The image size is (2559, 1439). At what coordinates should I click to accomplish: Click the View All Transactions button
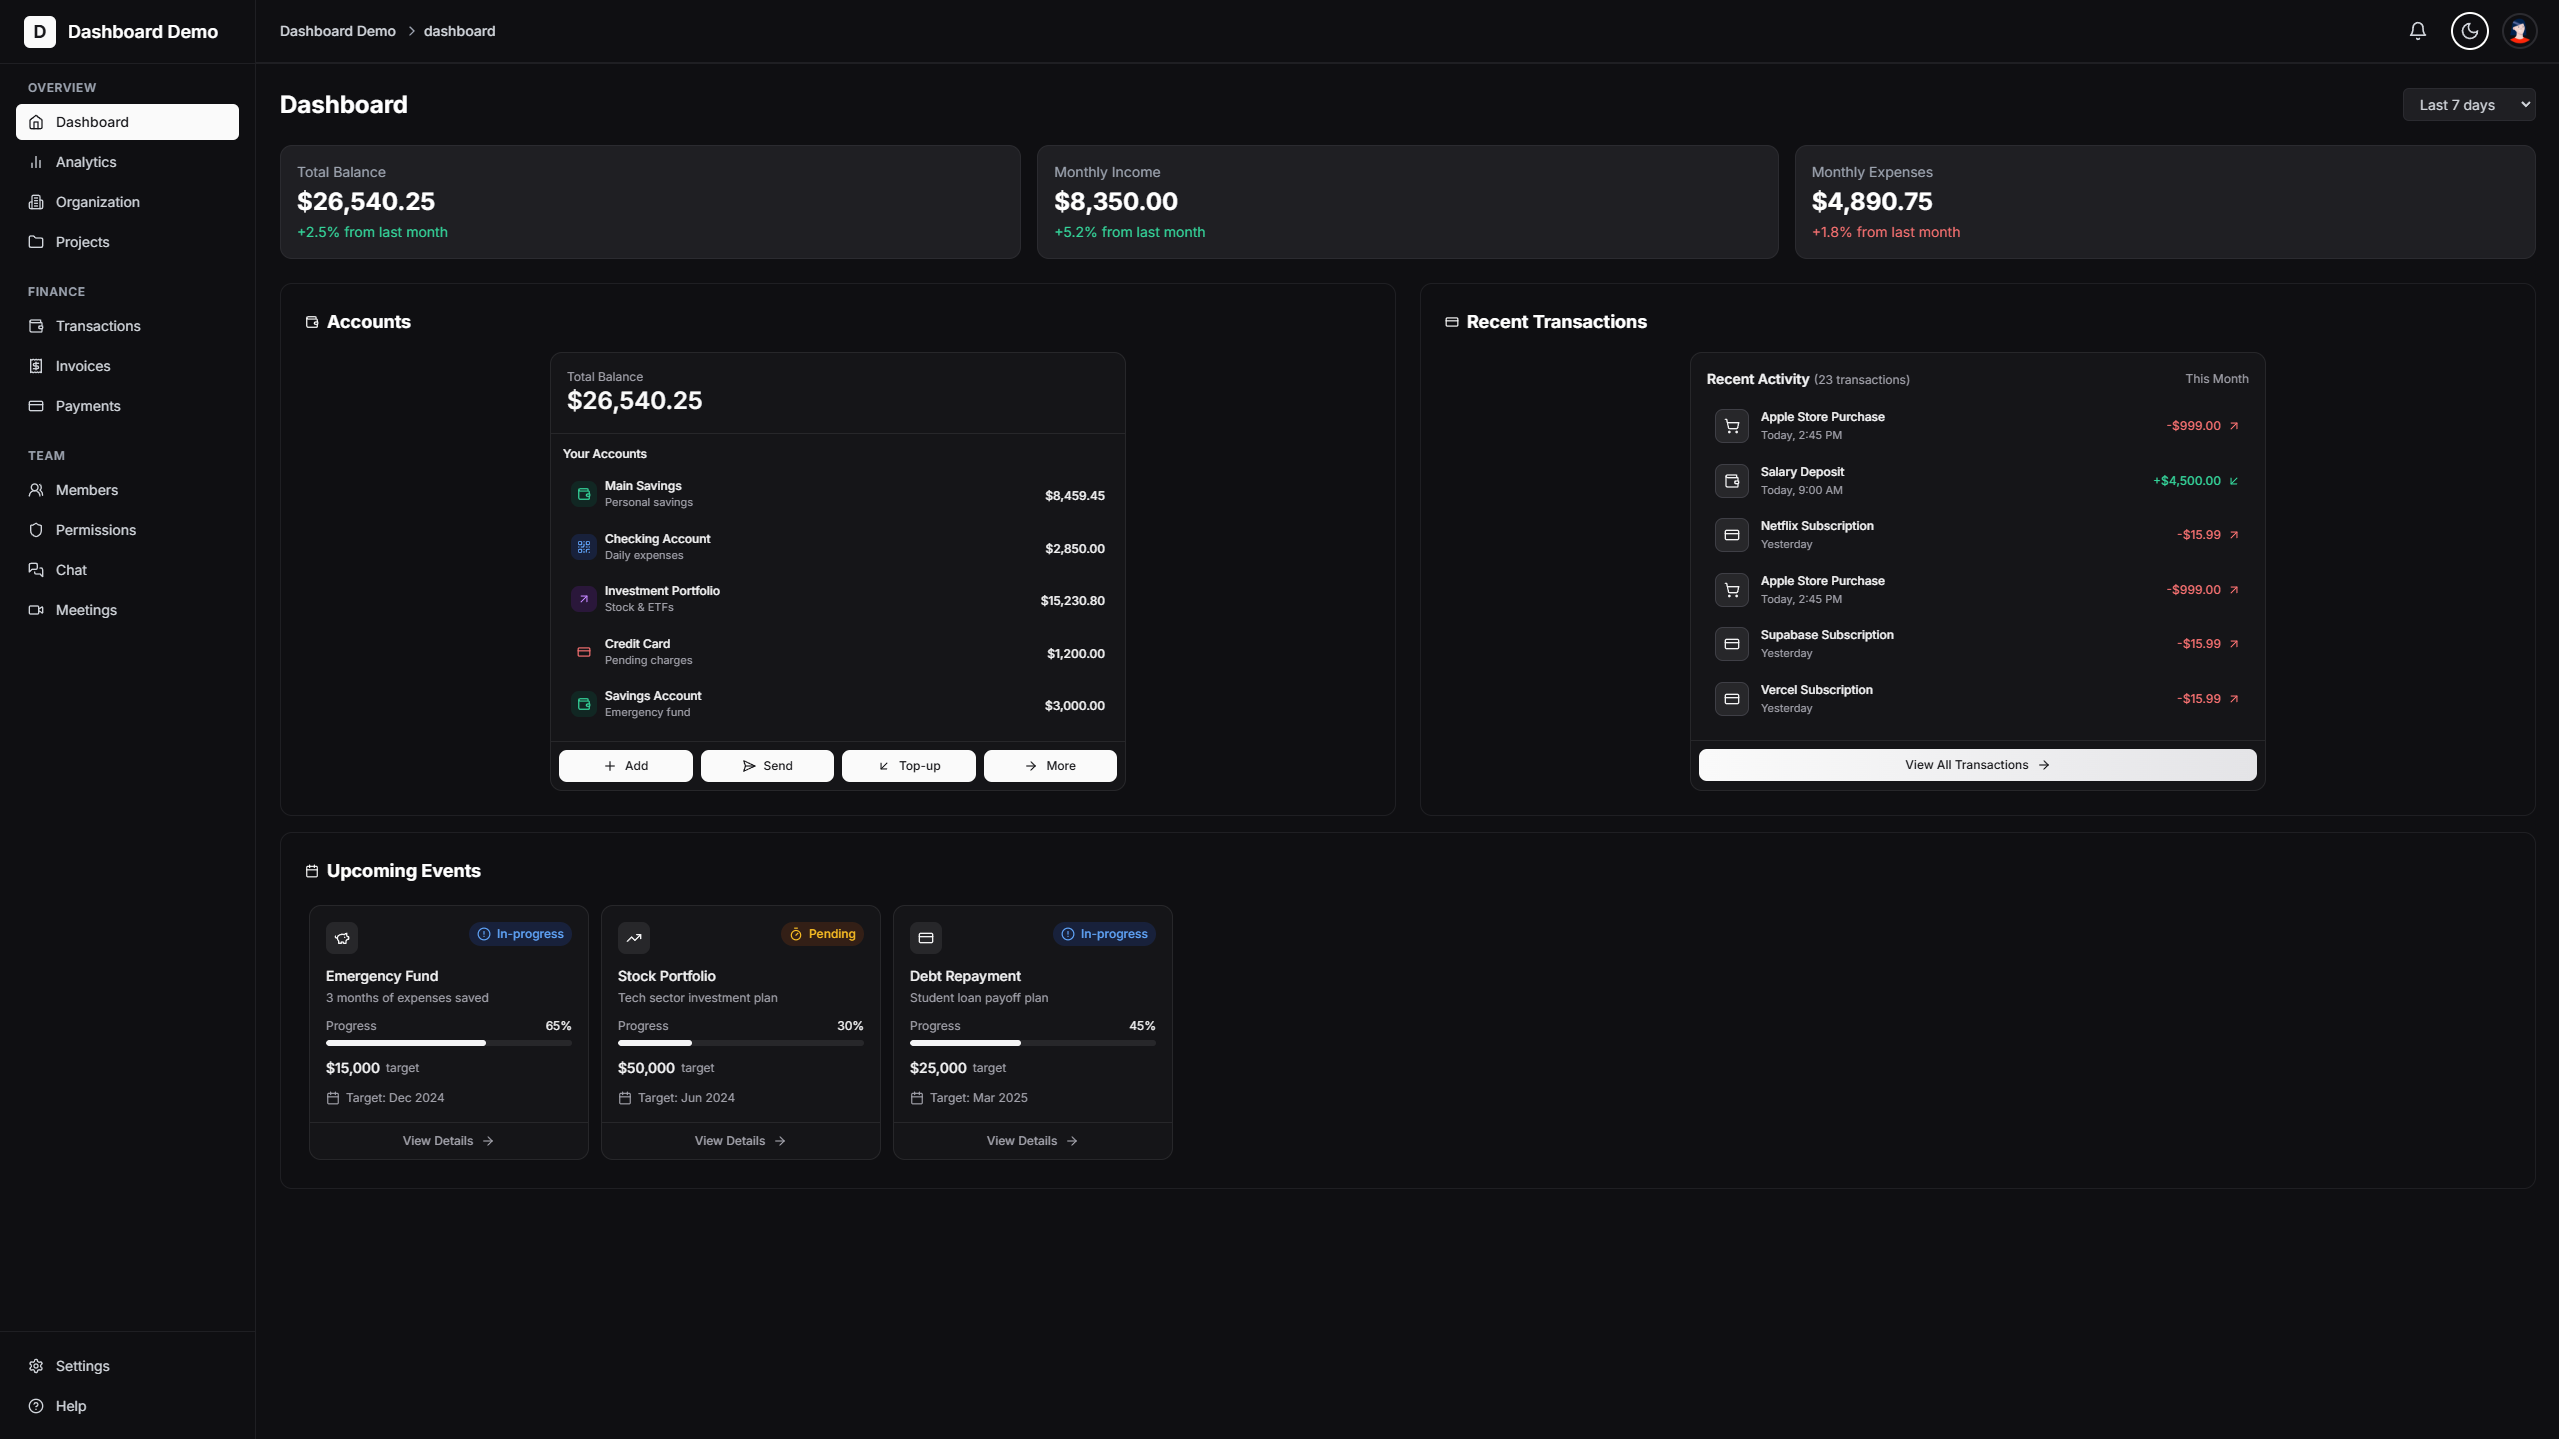(1977, 764)
